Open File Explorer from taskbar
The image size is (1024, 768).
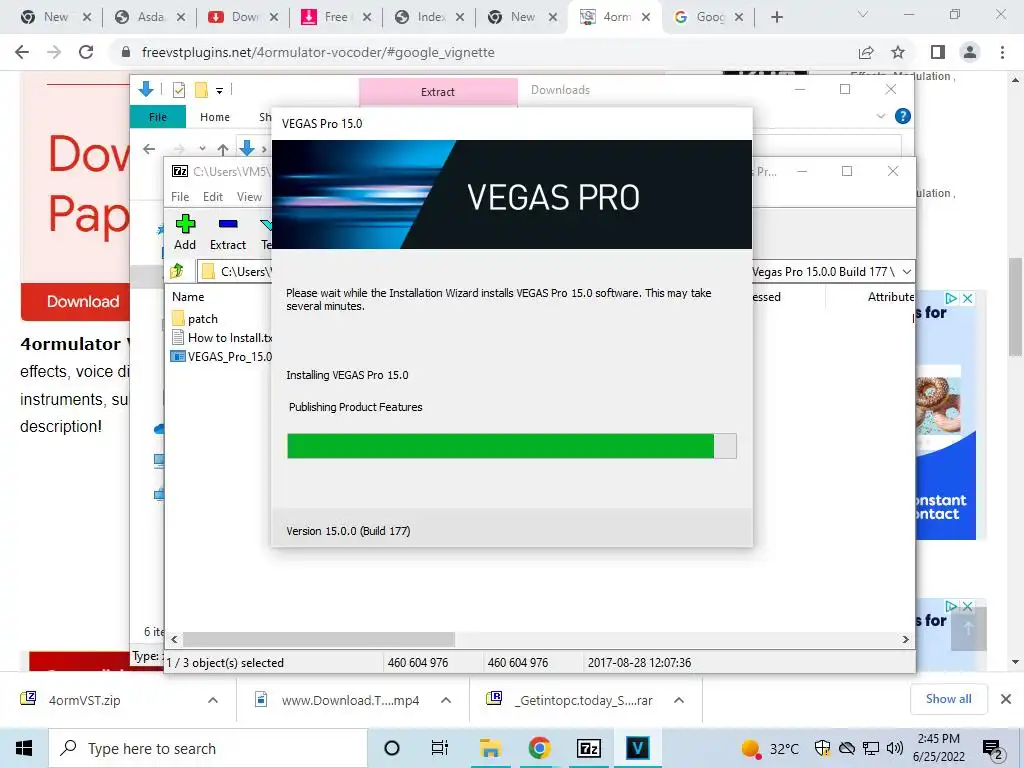tap(490, 748)
